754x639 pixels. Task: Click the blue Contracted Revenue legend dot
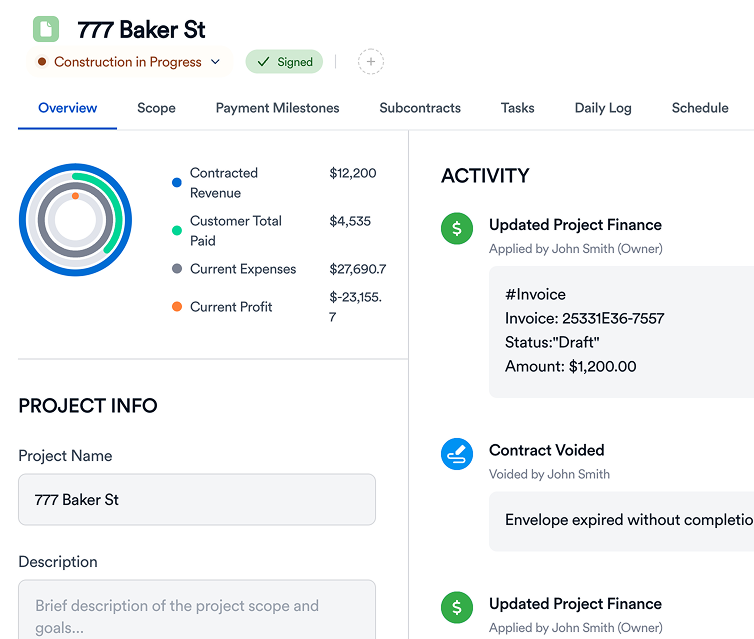pos(176,182)
